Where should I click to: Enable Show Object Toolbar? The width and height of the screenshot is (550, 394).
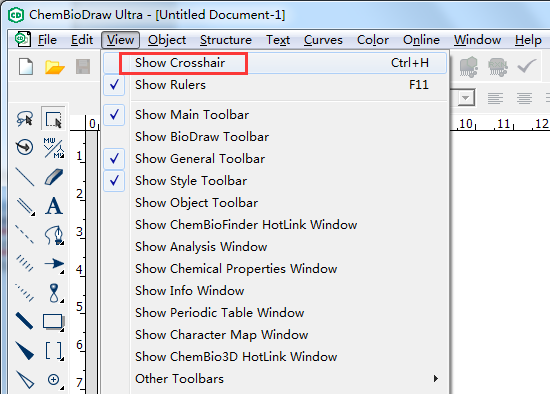point(275,203)
